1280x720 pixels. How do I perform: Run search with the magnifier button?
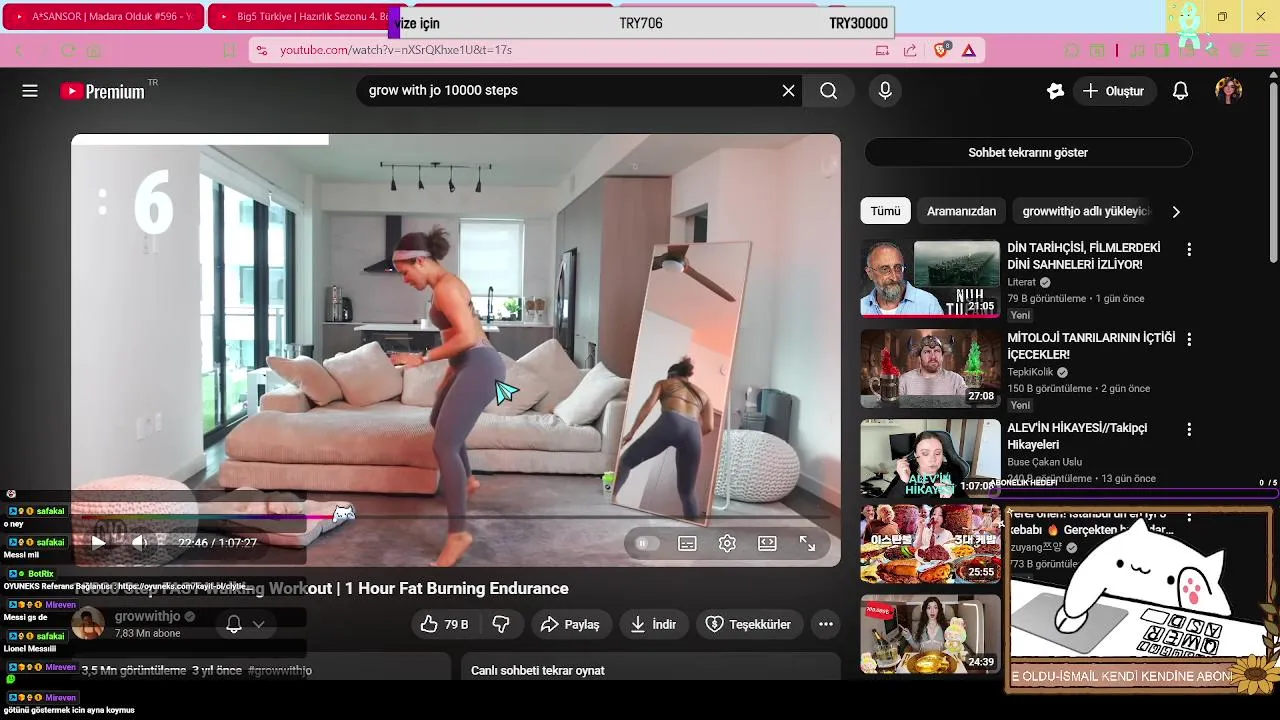point(828,91)
